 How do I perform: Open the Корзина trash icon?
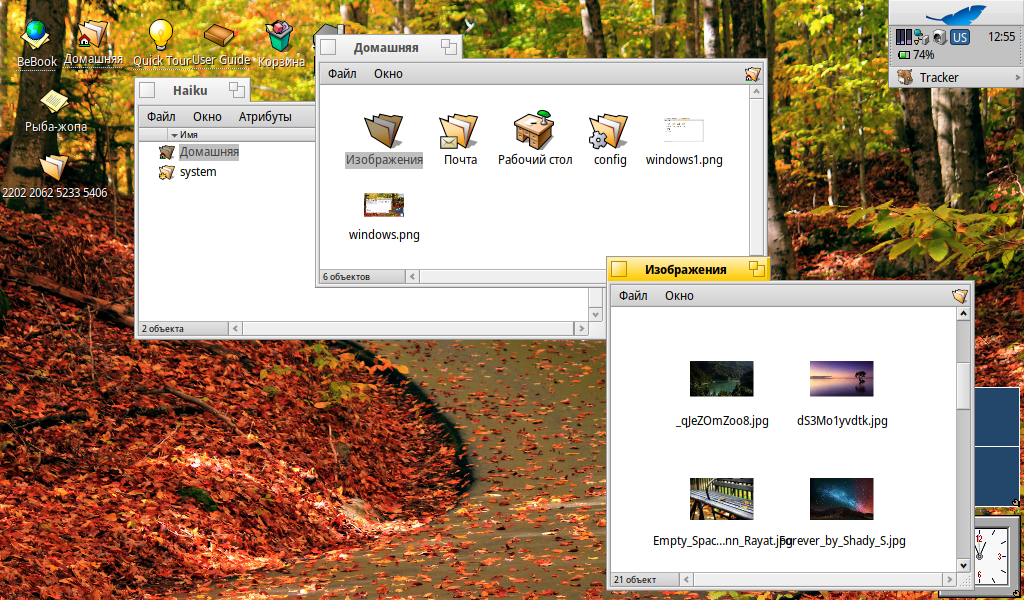(280, 37)
